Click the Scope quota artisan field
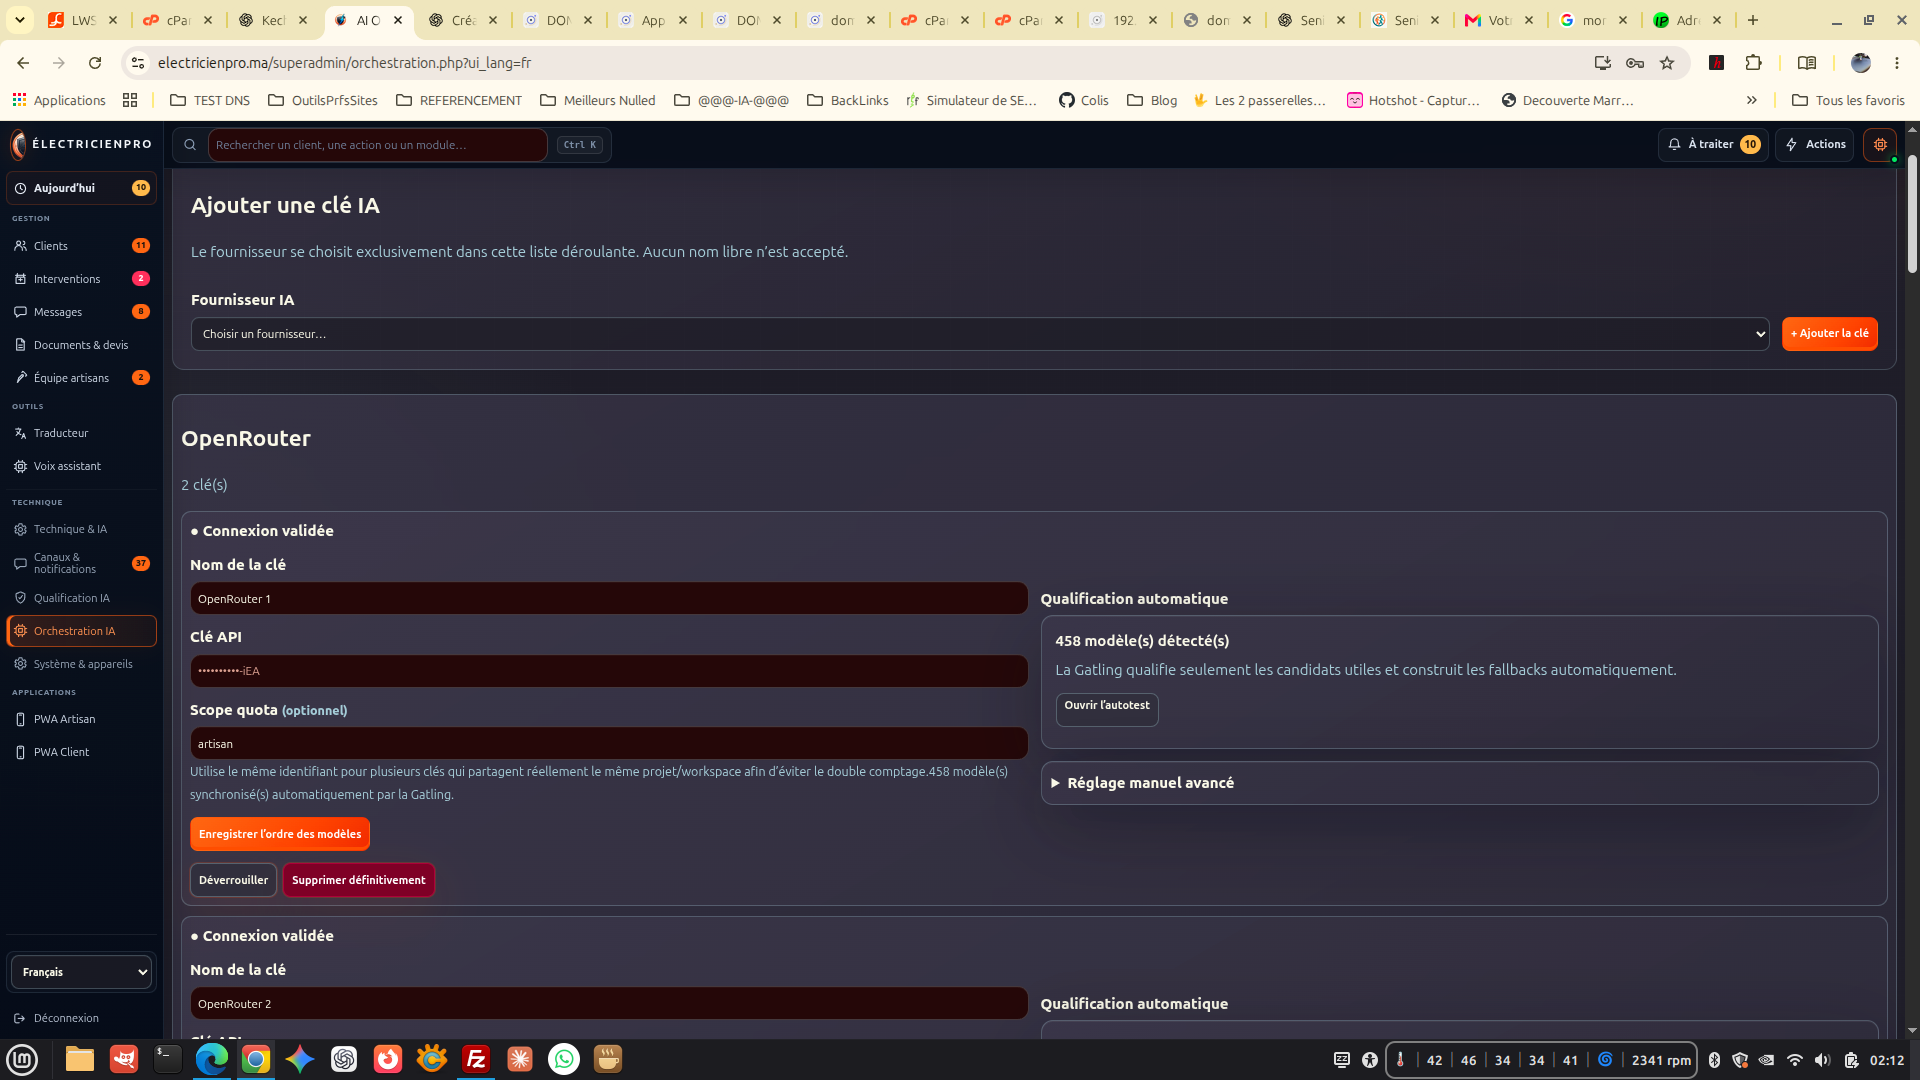 coord(609,744)
